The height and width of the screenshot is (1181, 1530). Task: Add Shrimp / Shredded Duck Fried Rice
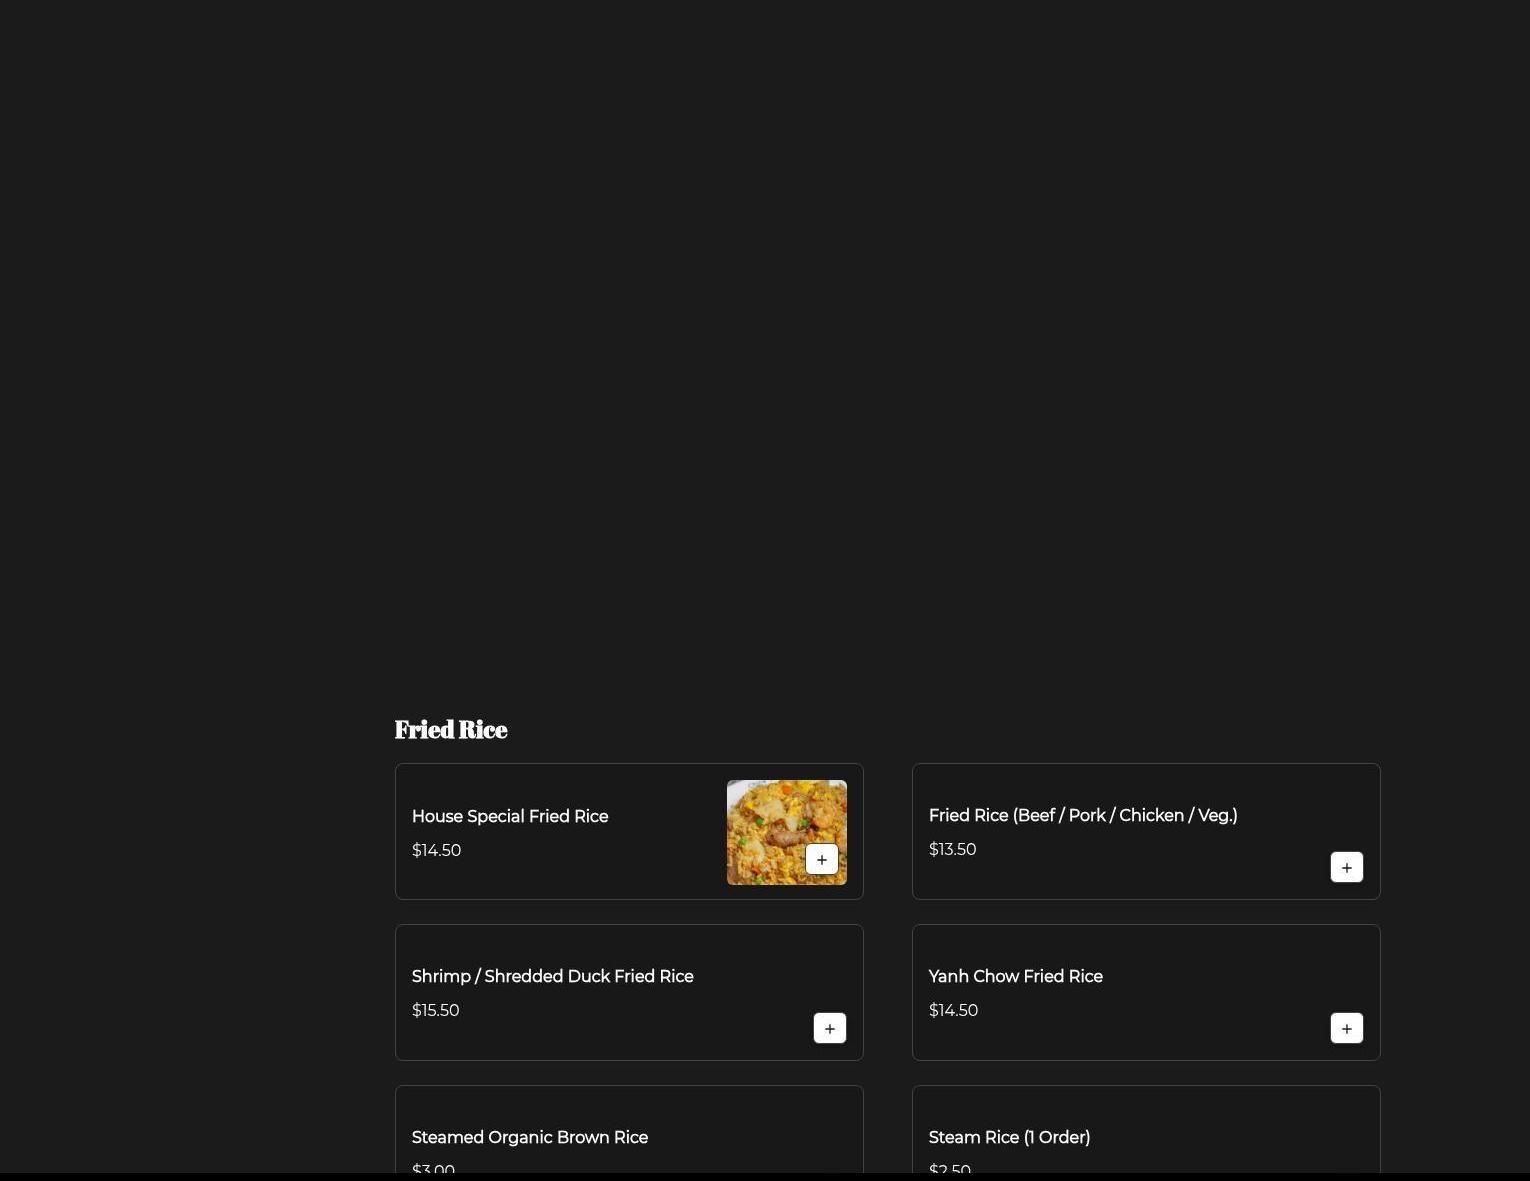coord(829,1028)
